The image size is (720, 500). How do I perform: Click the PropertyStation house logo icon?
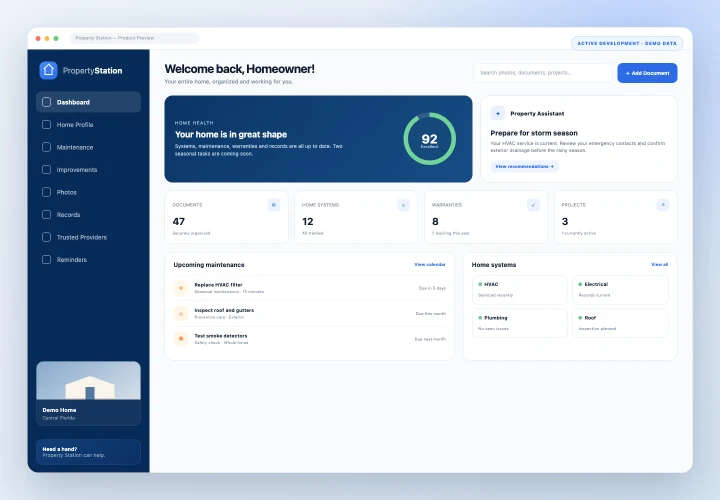[48, 70]
